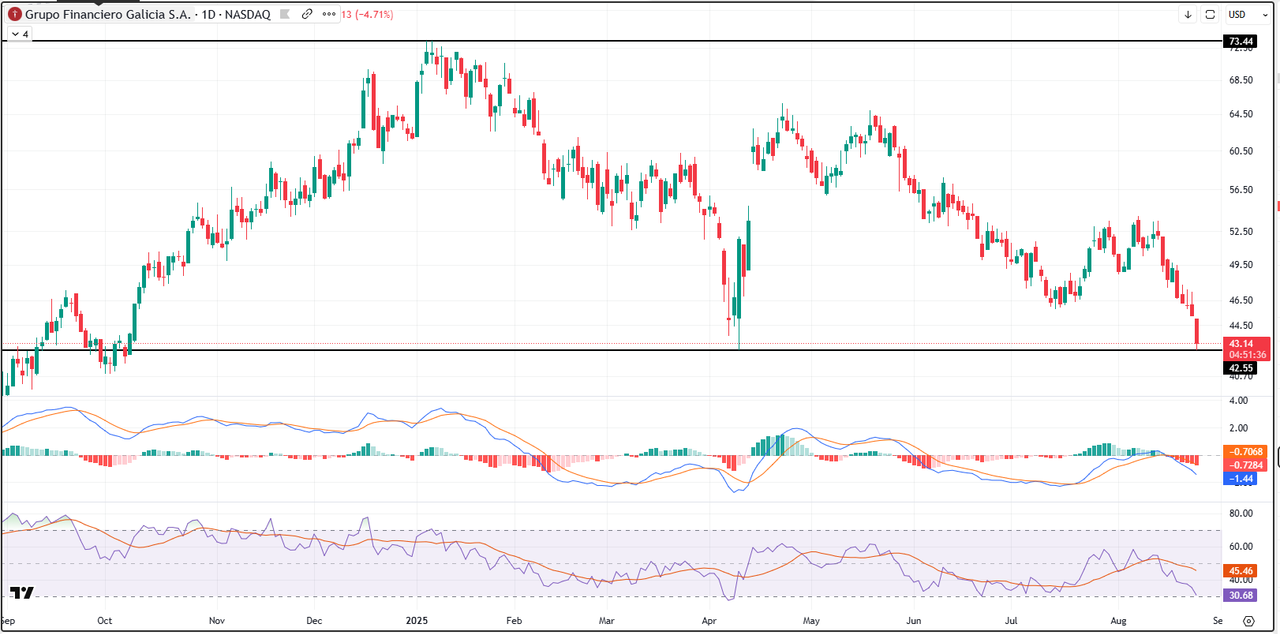1280x634 pixels.
Task: Click the 2025 label on time axis
Action: click(x=417, y=621)
